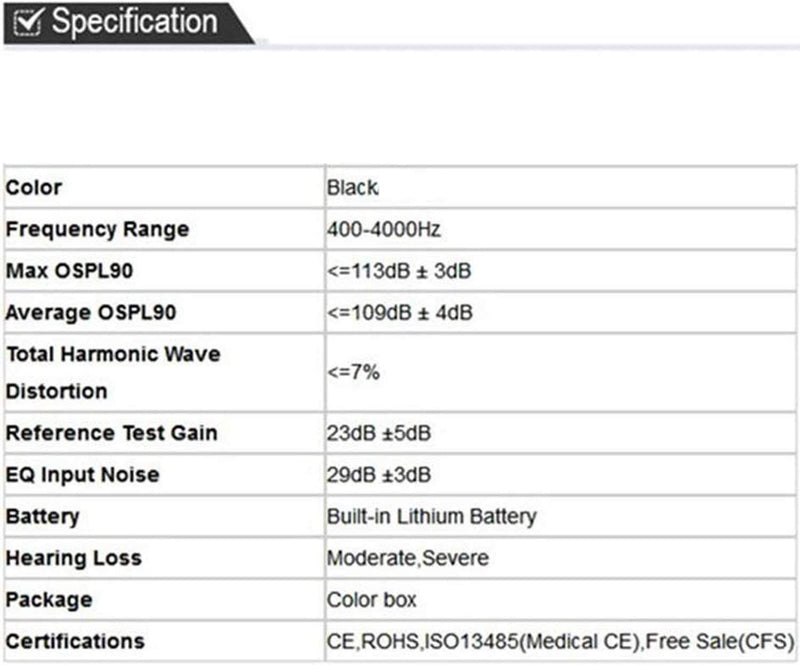The image size is (800, 665).
Task: Select the Color label cell
Action: pyautogui.click(x=34, y=187)
